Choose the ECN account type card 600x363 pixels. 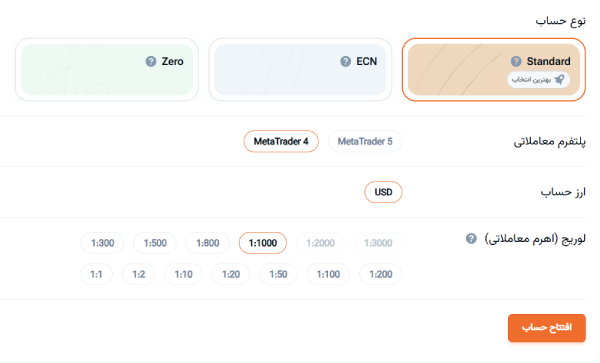[300, 70]
